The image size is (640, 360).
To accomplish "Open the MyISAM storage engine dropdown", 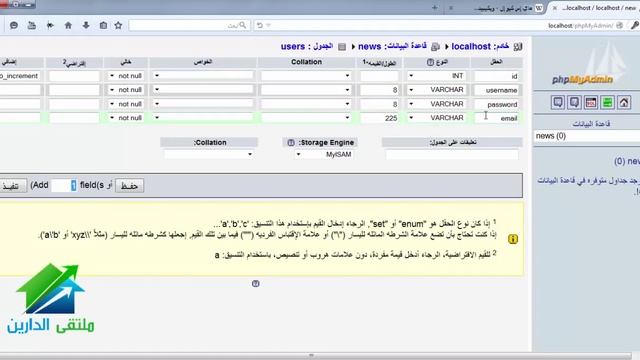I will (325, 154).
